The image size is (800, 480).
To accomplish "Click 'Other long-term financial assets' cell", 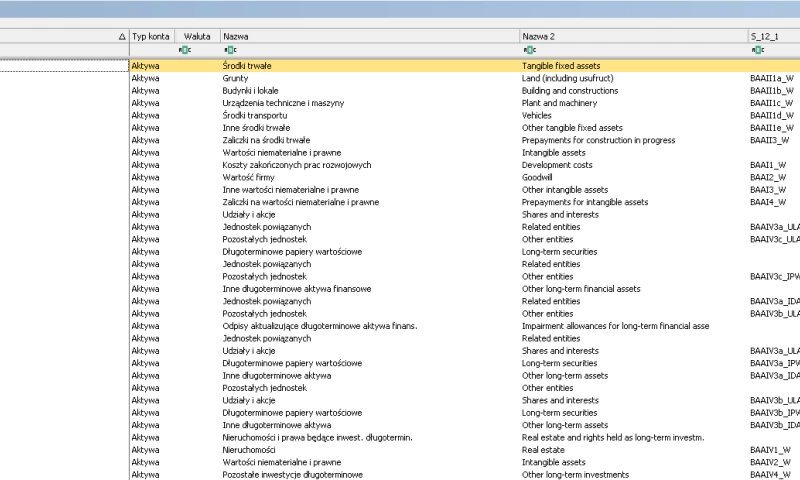I will tap(581, 289).
